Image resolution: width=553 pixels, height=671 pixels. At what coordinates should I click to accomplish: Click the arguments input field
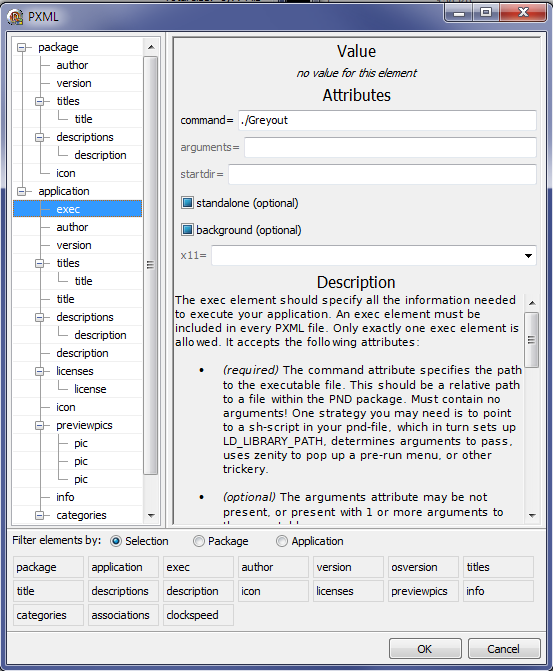click(x=390, y=147)
